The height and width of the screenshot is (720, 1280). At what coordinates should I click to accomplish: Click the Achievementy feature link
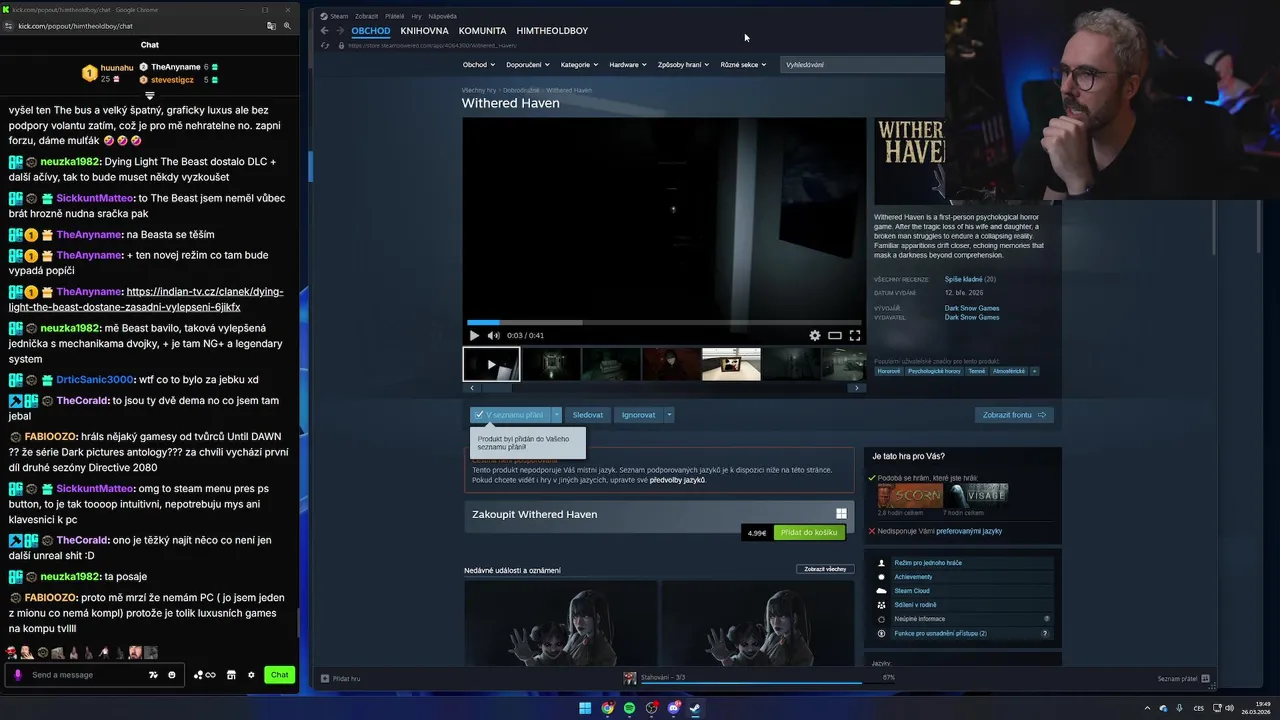point(913,577)
